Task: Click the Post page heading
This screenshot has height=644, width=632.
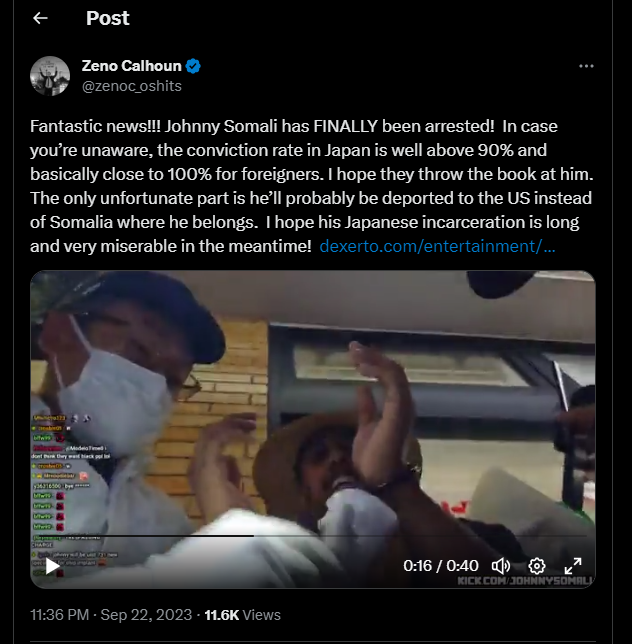Action: [x=108, y=18]
